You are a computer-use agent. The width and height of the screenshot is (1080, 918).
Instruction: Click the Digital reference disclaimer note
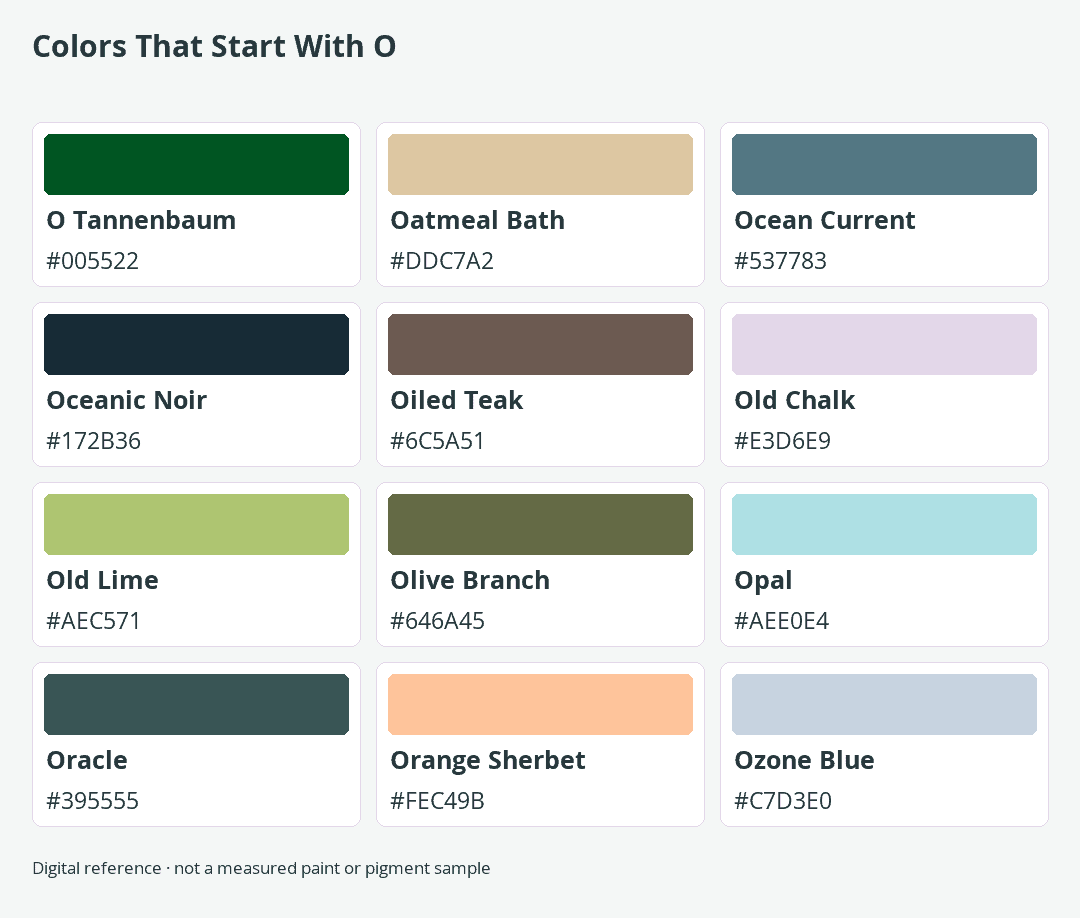(x=261, y=868)
